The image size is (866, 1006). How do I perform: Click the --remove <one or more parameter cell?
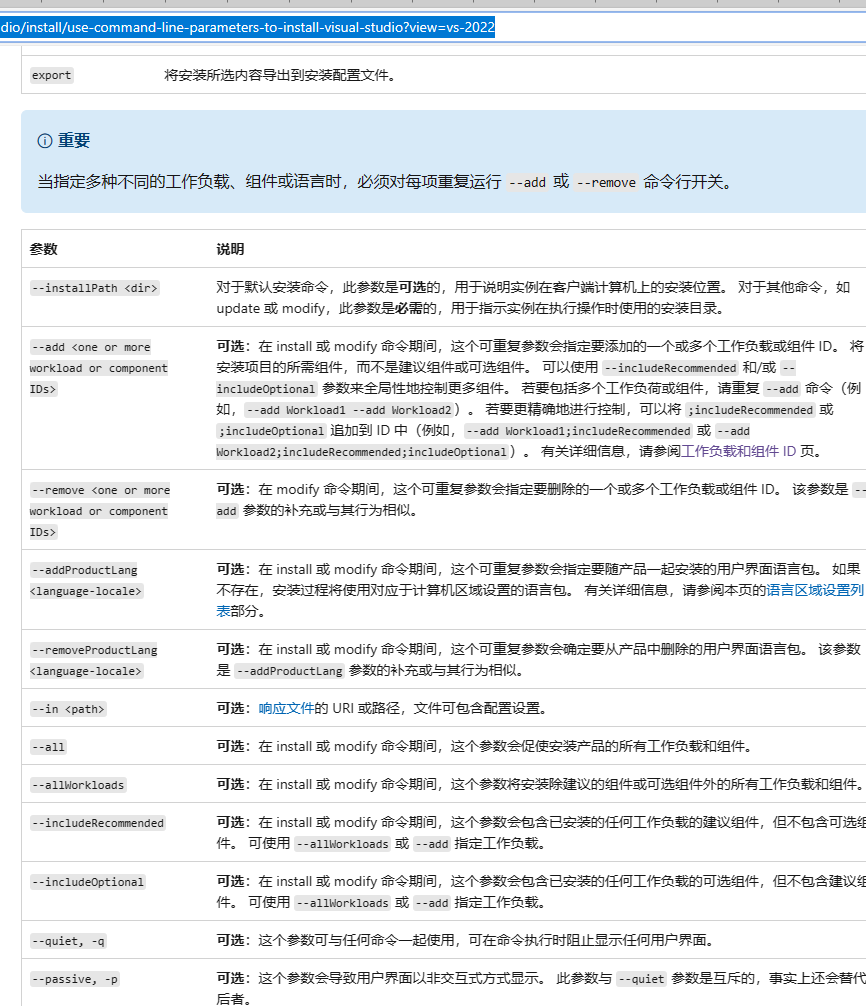(99, 511)
